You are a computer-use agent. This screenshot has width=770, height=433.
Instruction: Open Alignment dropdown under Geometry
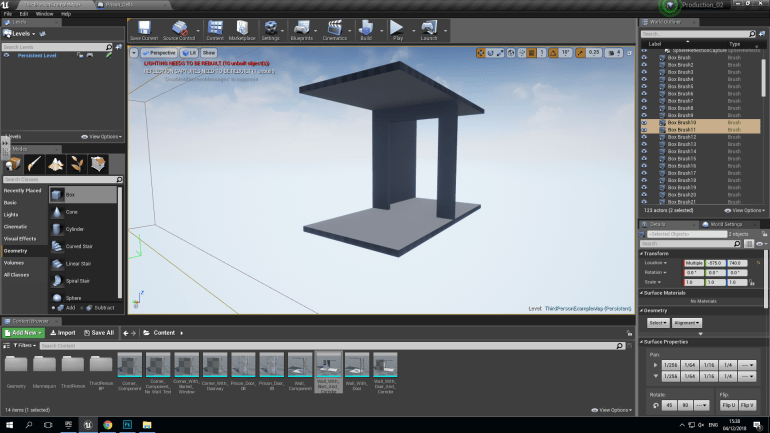(687, 323)
